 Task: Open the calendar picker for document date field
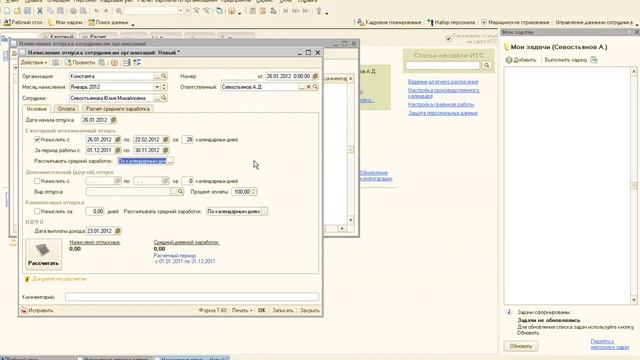(316, 76)
